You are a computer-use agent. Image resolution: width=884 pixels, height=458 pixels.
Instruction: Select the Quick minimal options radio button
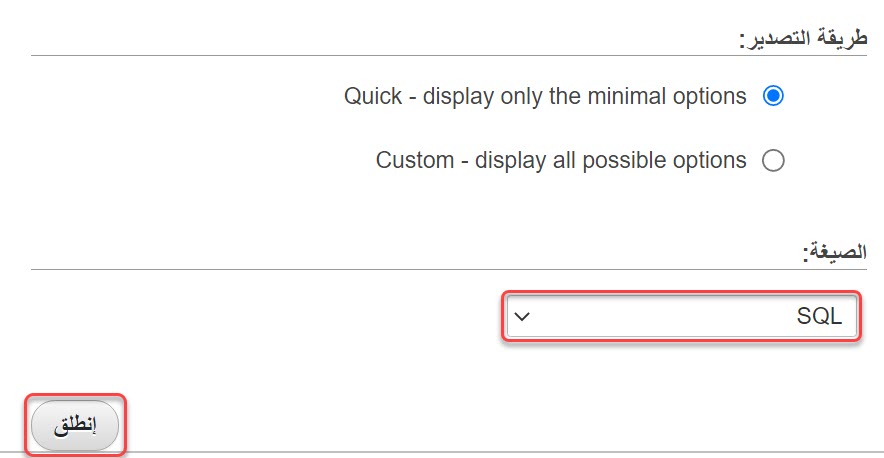773,97
